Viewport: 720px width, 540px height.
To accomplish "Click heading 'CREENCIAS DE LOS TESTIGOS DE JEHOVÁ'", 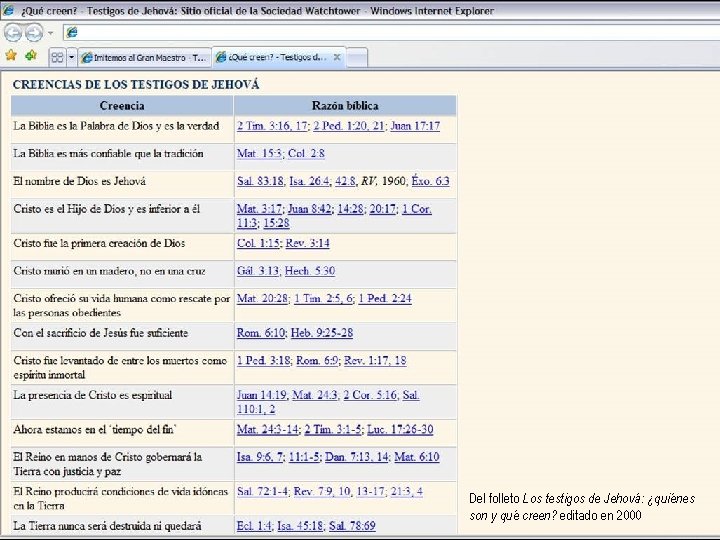I will tap(136, 84).
